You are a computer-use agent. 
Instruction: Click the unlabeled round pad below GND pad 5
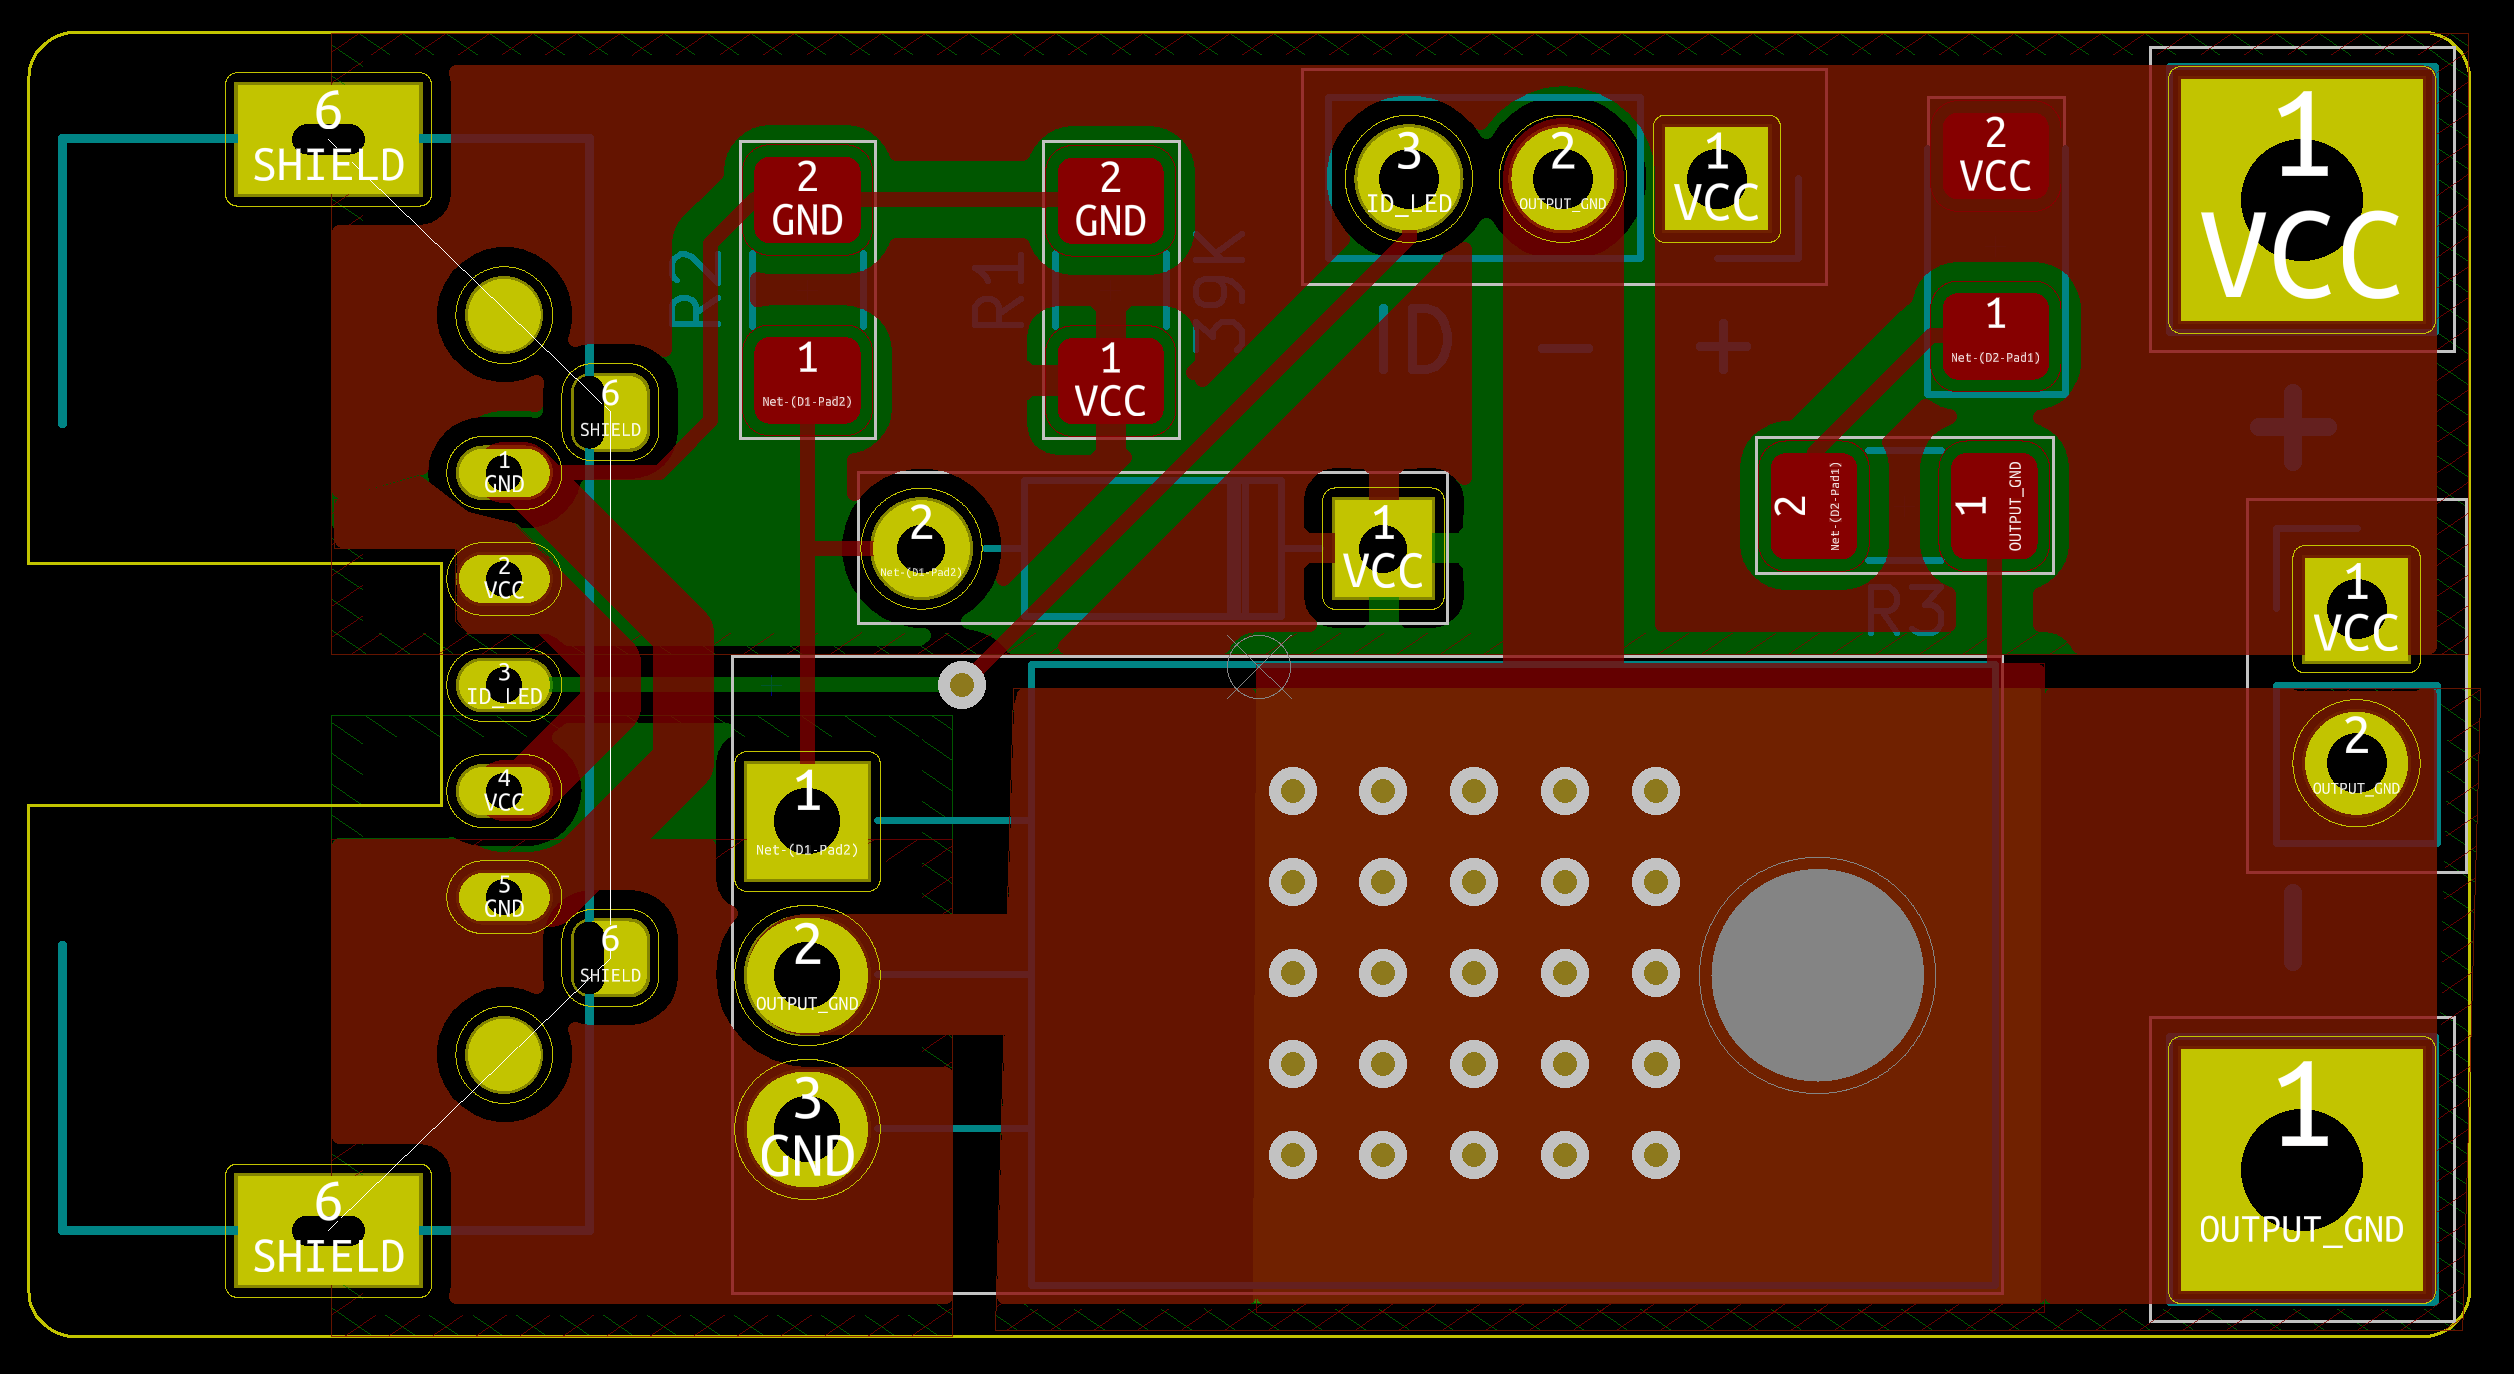[504, 1055]
